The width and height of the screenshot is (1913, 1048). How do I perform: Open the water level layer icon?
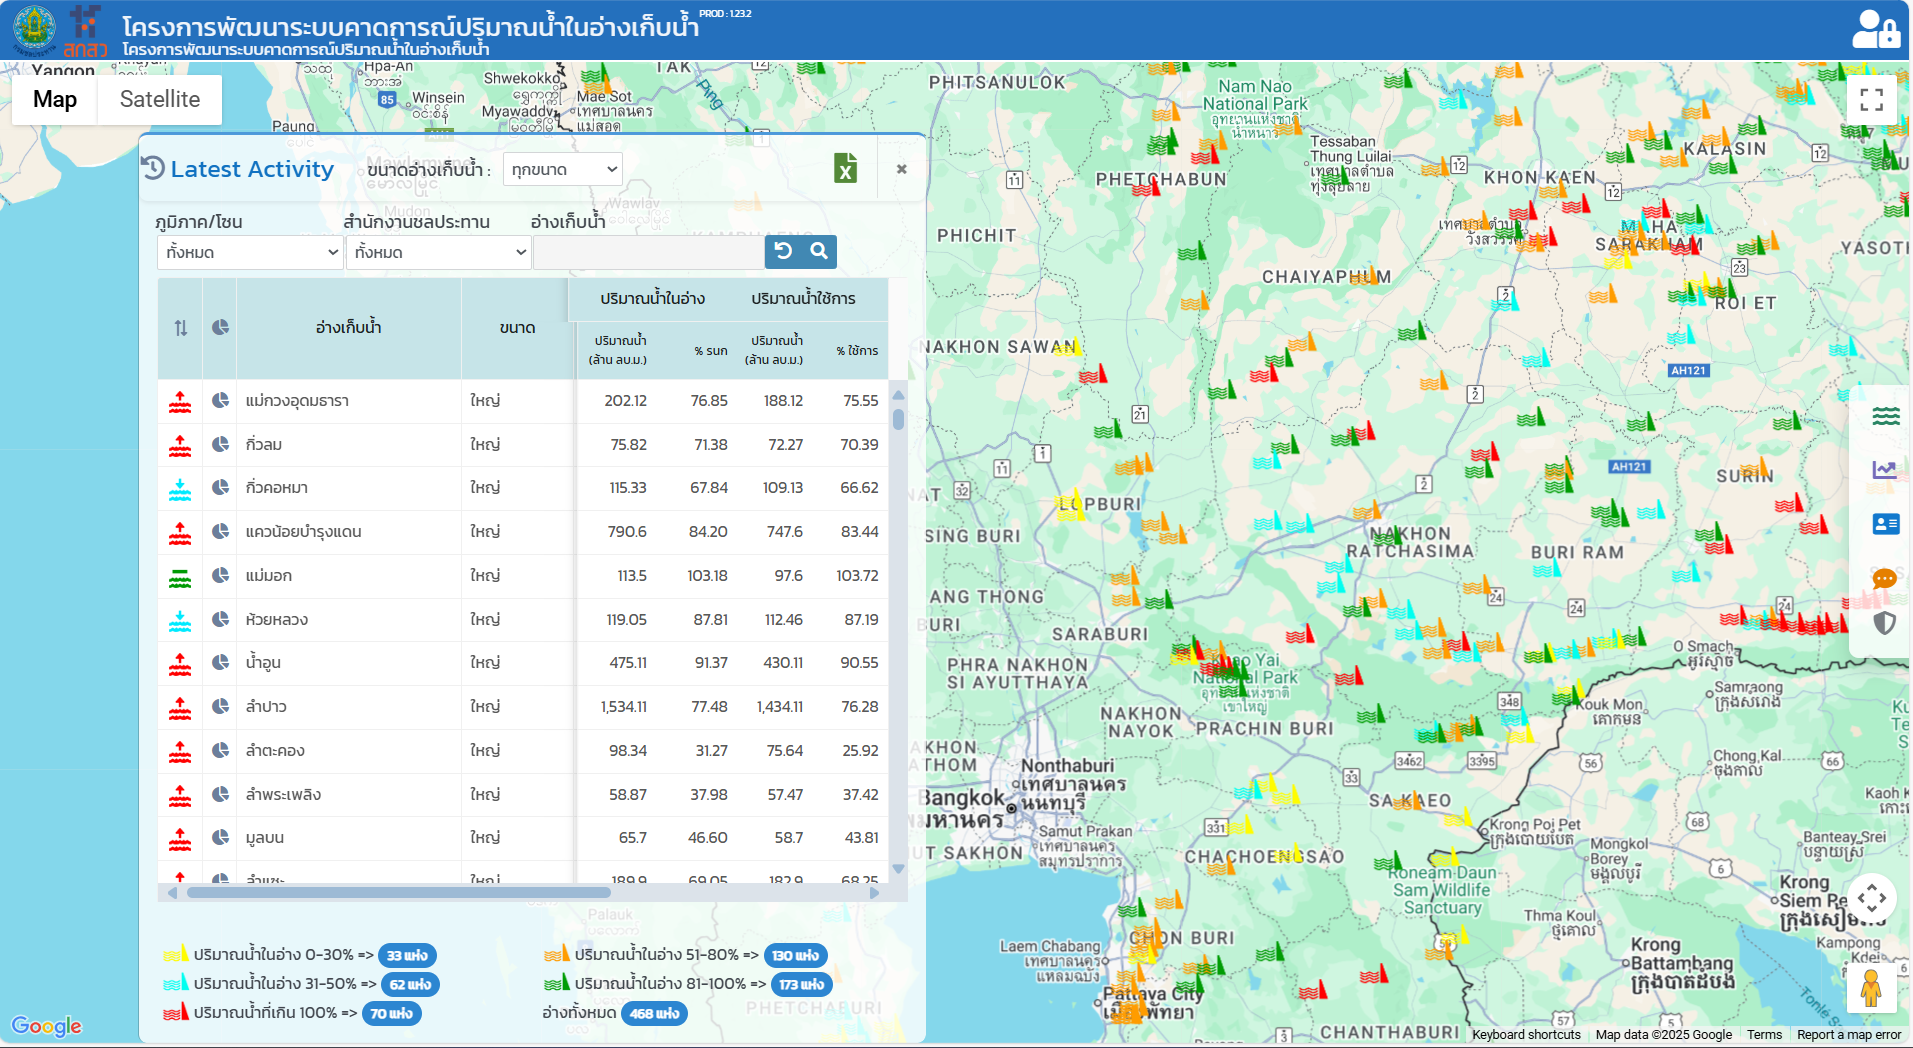(x=1885, y=416)
